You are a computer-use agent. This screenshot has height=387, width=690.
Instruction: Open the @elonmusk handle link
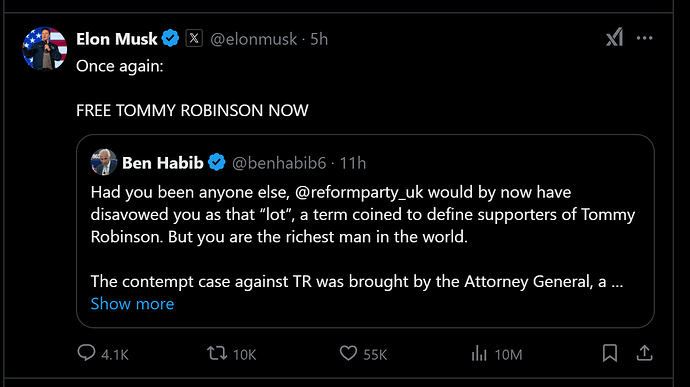click(x=253, y=40)
